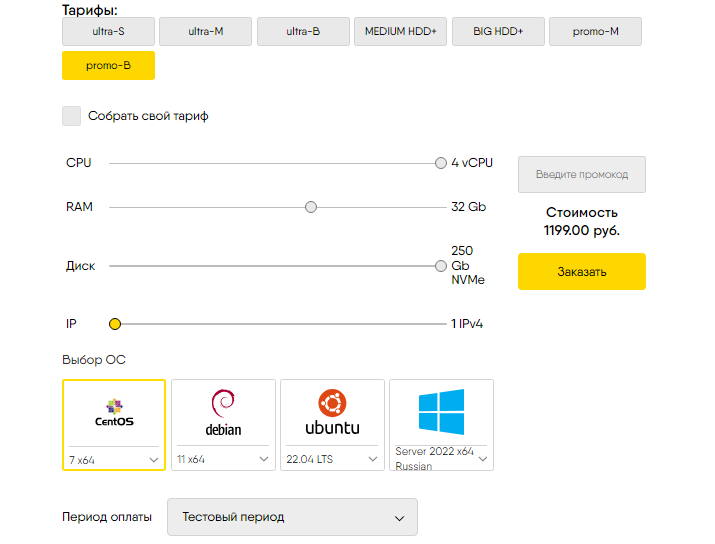Click the yellow "Заказать" button
The image size is (715, 544).
tap(582, 271)
